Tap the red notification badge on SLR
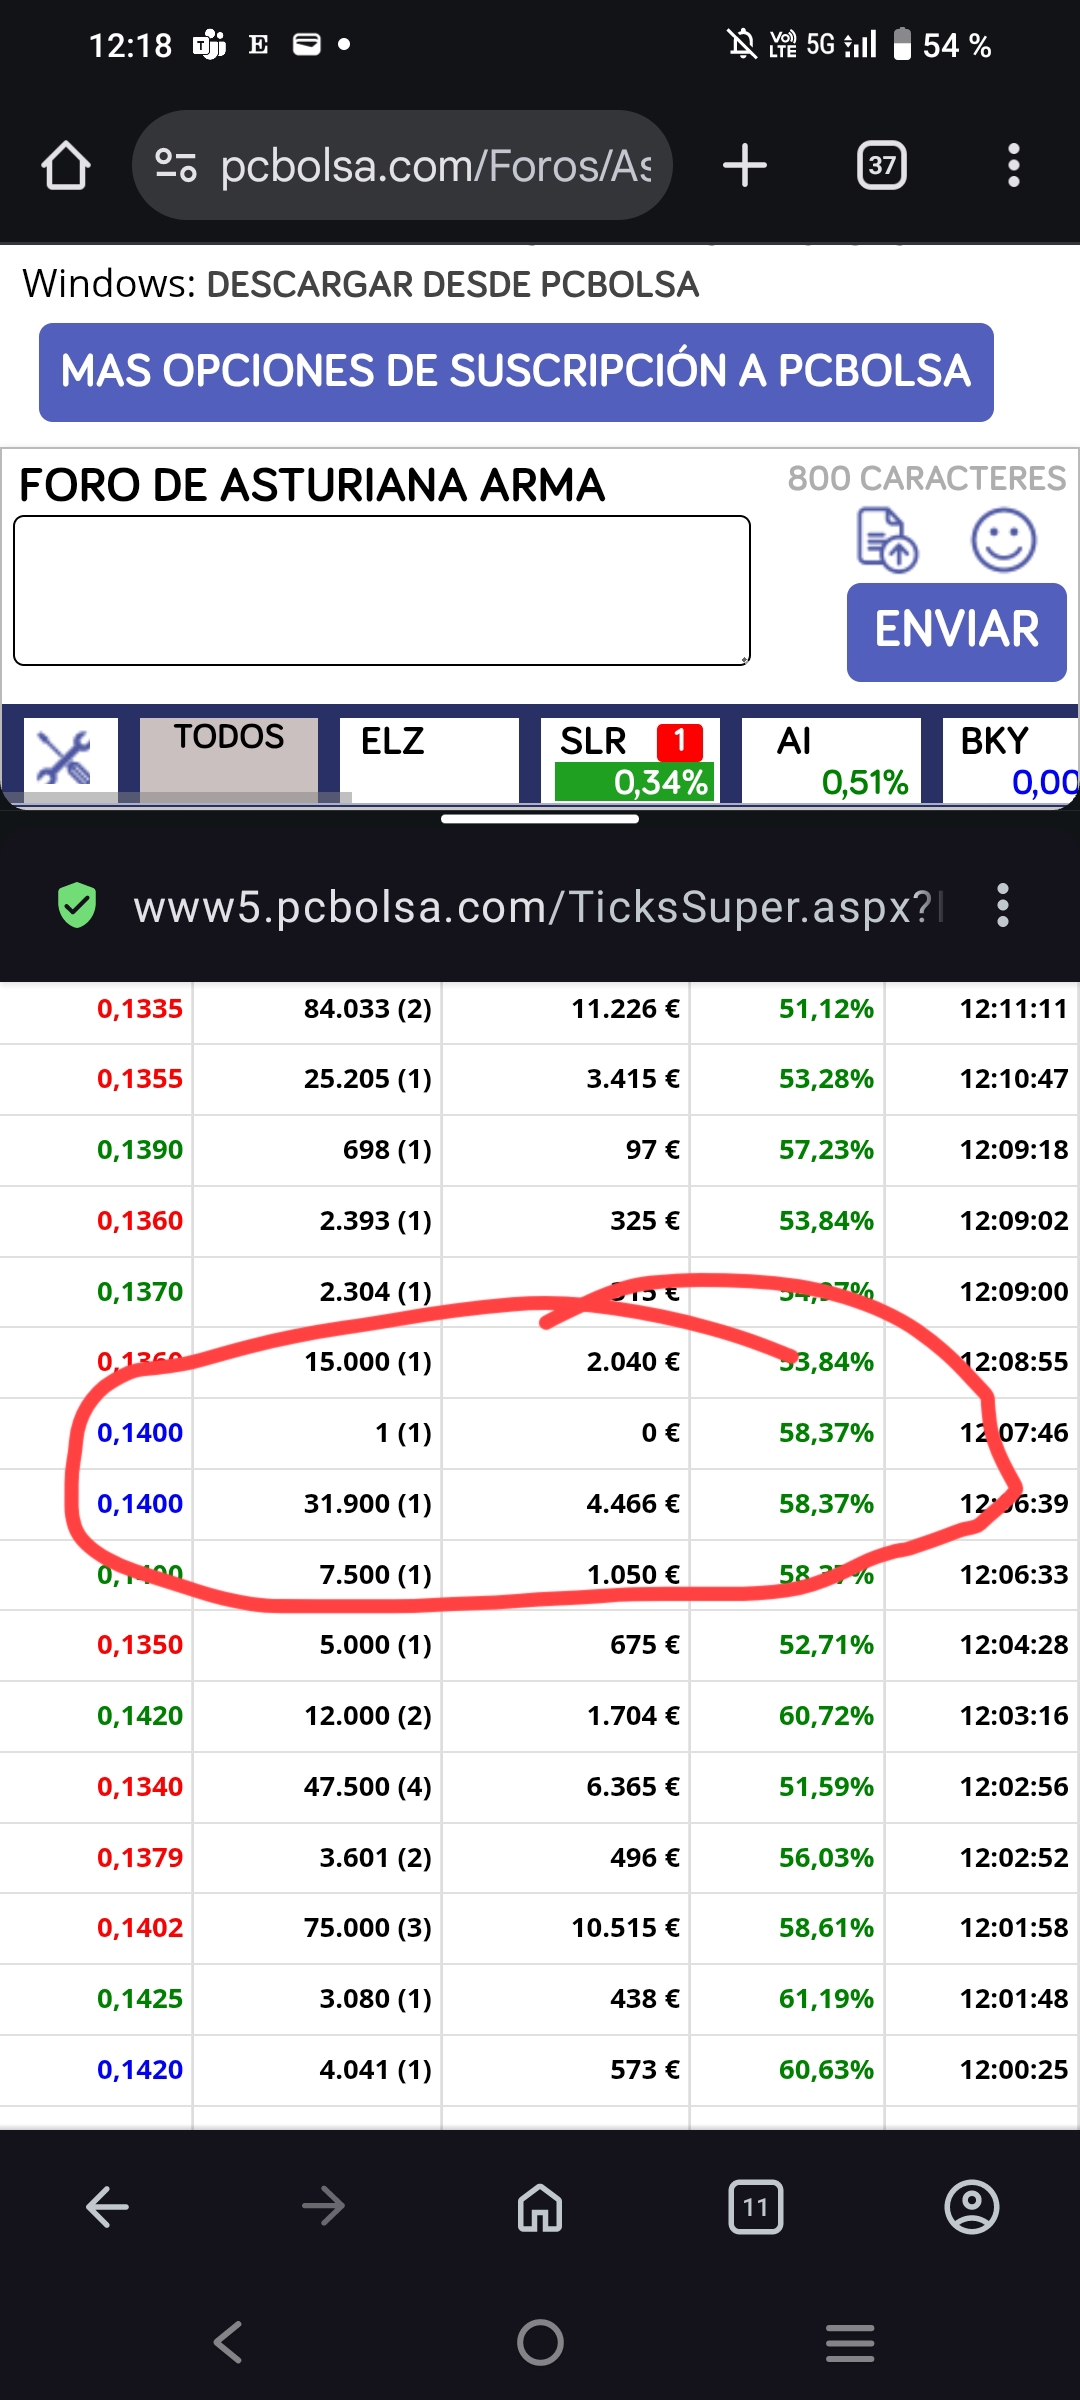The image size is (1080, 2400). (680, 741)
